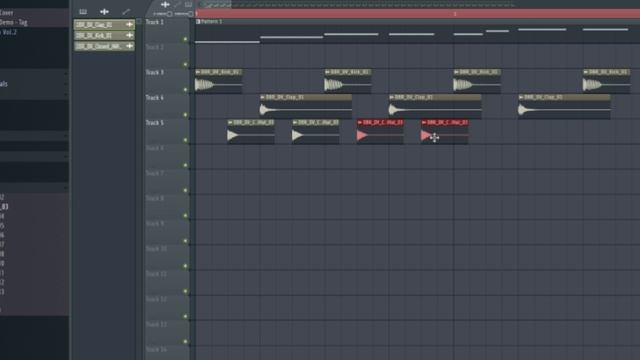Mute Track 5 with its green dot
Image resolution: width=640 pixels, height=360 pixels.
(185, 140)
